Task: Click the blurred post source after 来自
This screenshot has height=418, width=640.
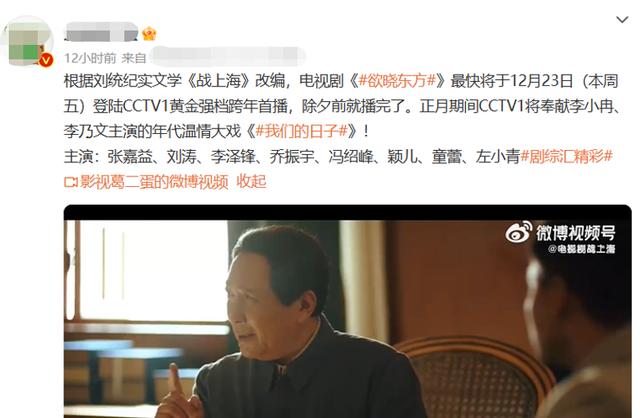Action: pyautogui.click(x=228, y=57)
